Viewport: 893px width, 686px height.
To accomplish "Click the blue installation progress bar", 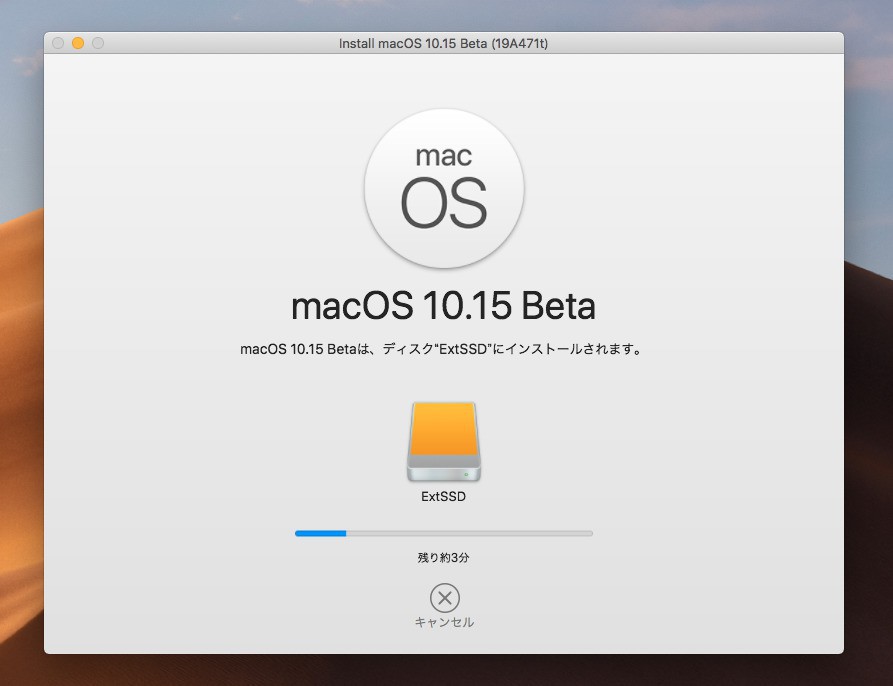I will tap(444, 533).
